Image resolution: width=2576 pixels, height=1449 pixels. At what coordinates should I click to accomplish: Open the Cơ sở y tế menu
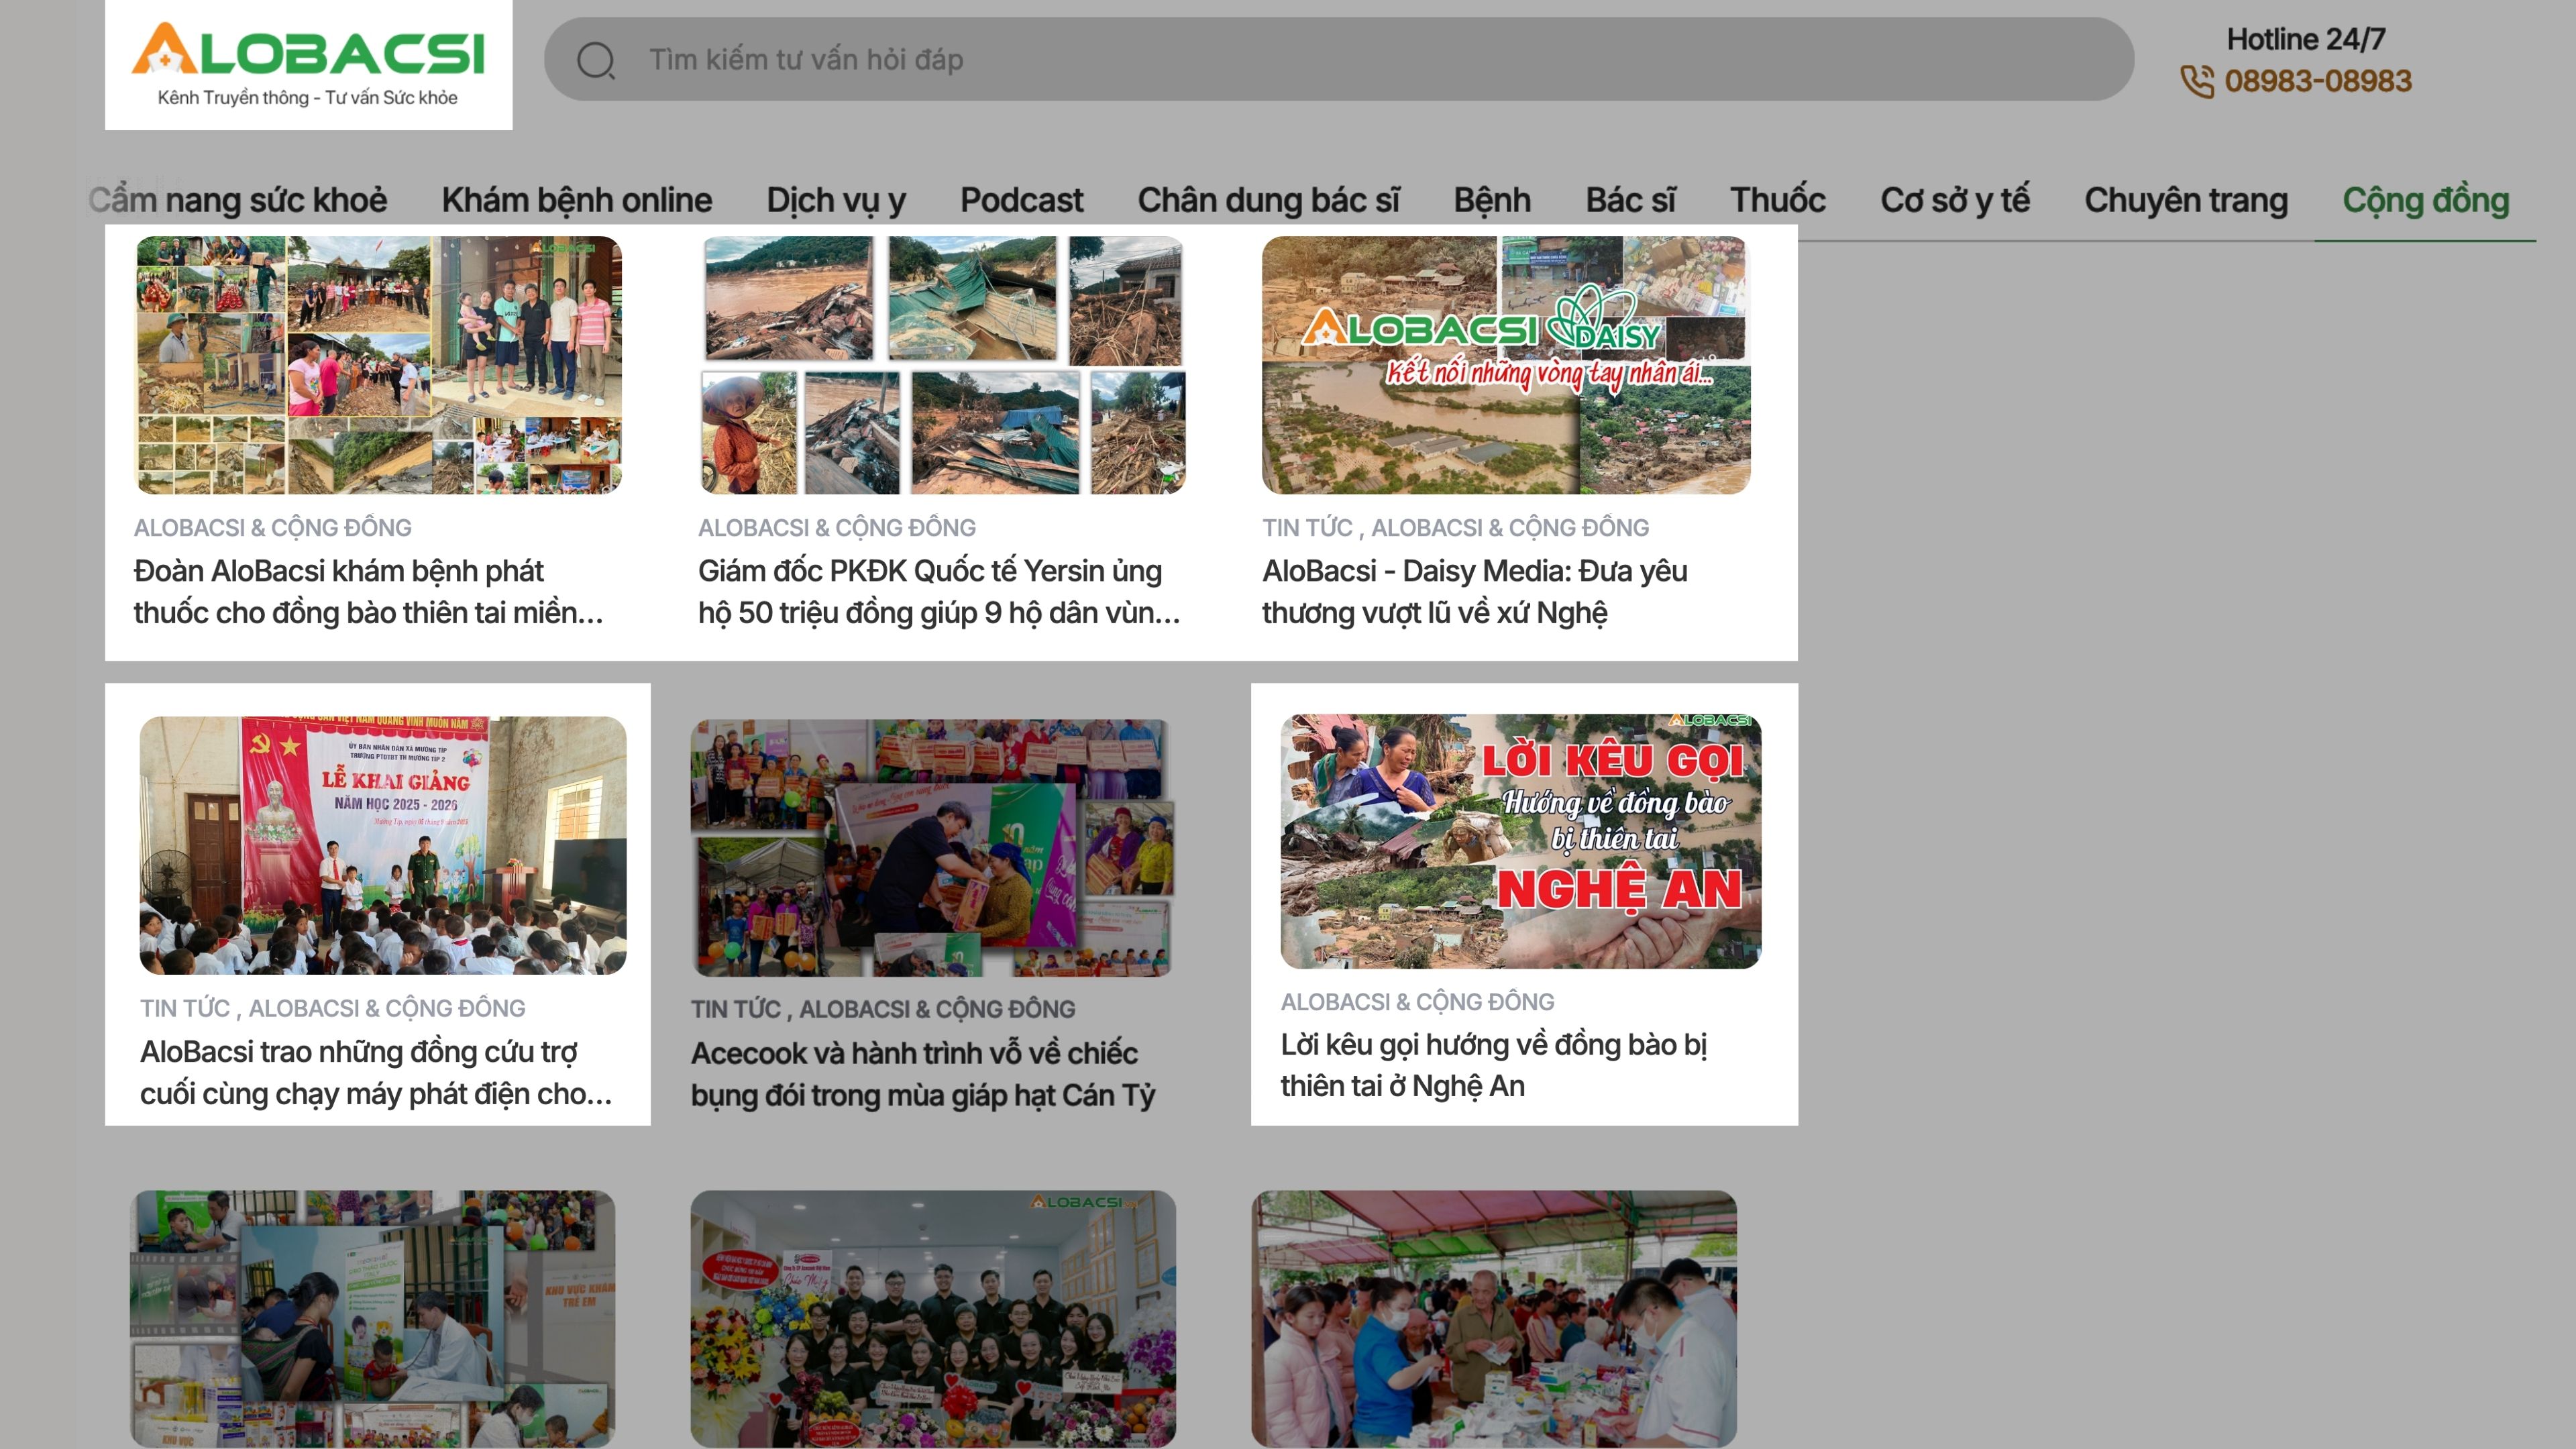coord(1954,200)
